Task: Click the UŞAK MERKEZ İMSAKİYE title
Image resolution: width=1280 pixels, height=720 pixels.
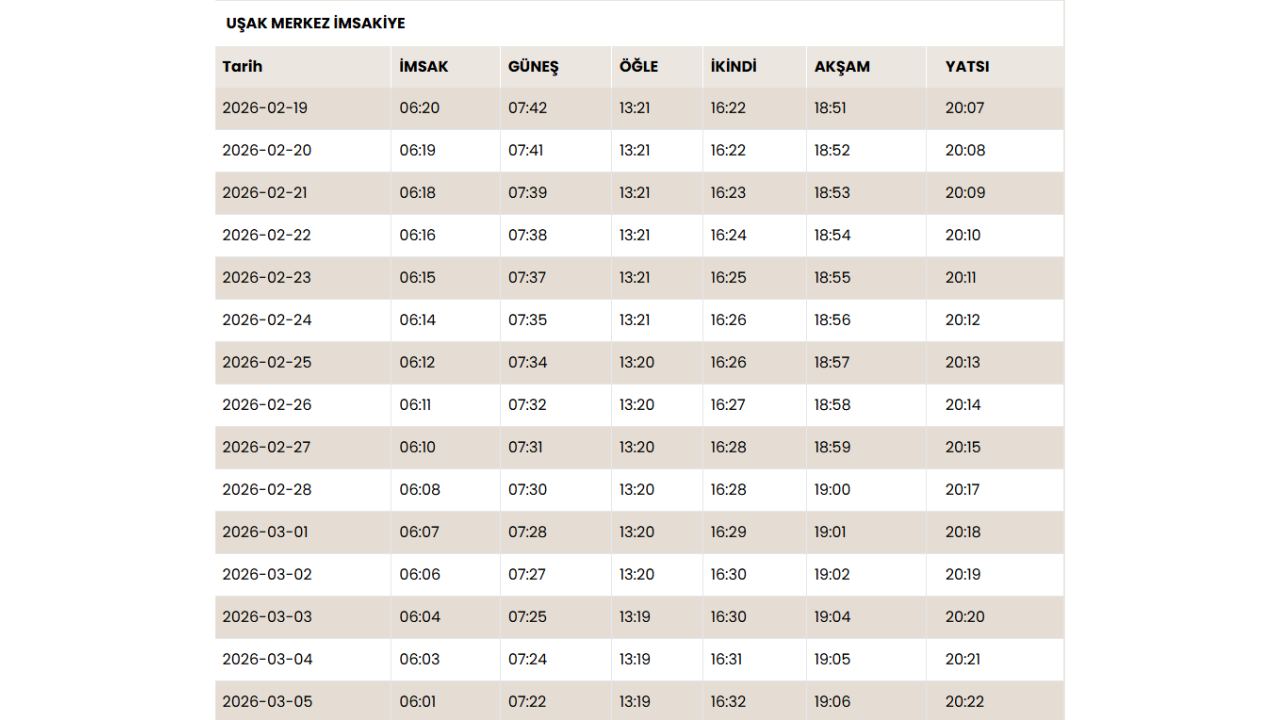Action: pos(315,23)
